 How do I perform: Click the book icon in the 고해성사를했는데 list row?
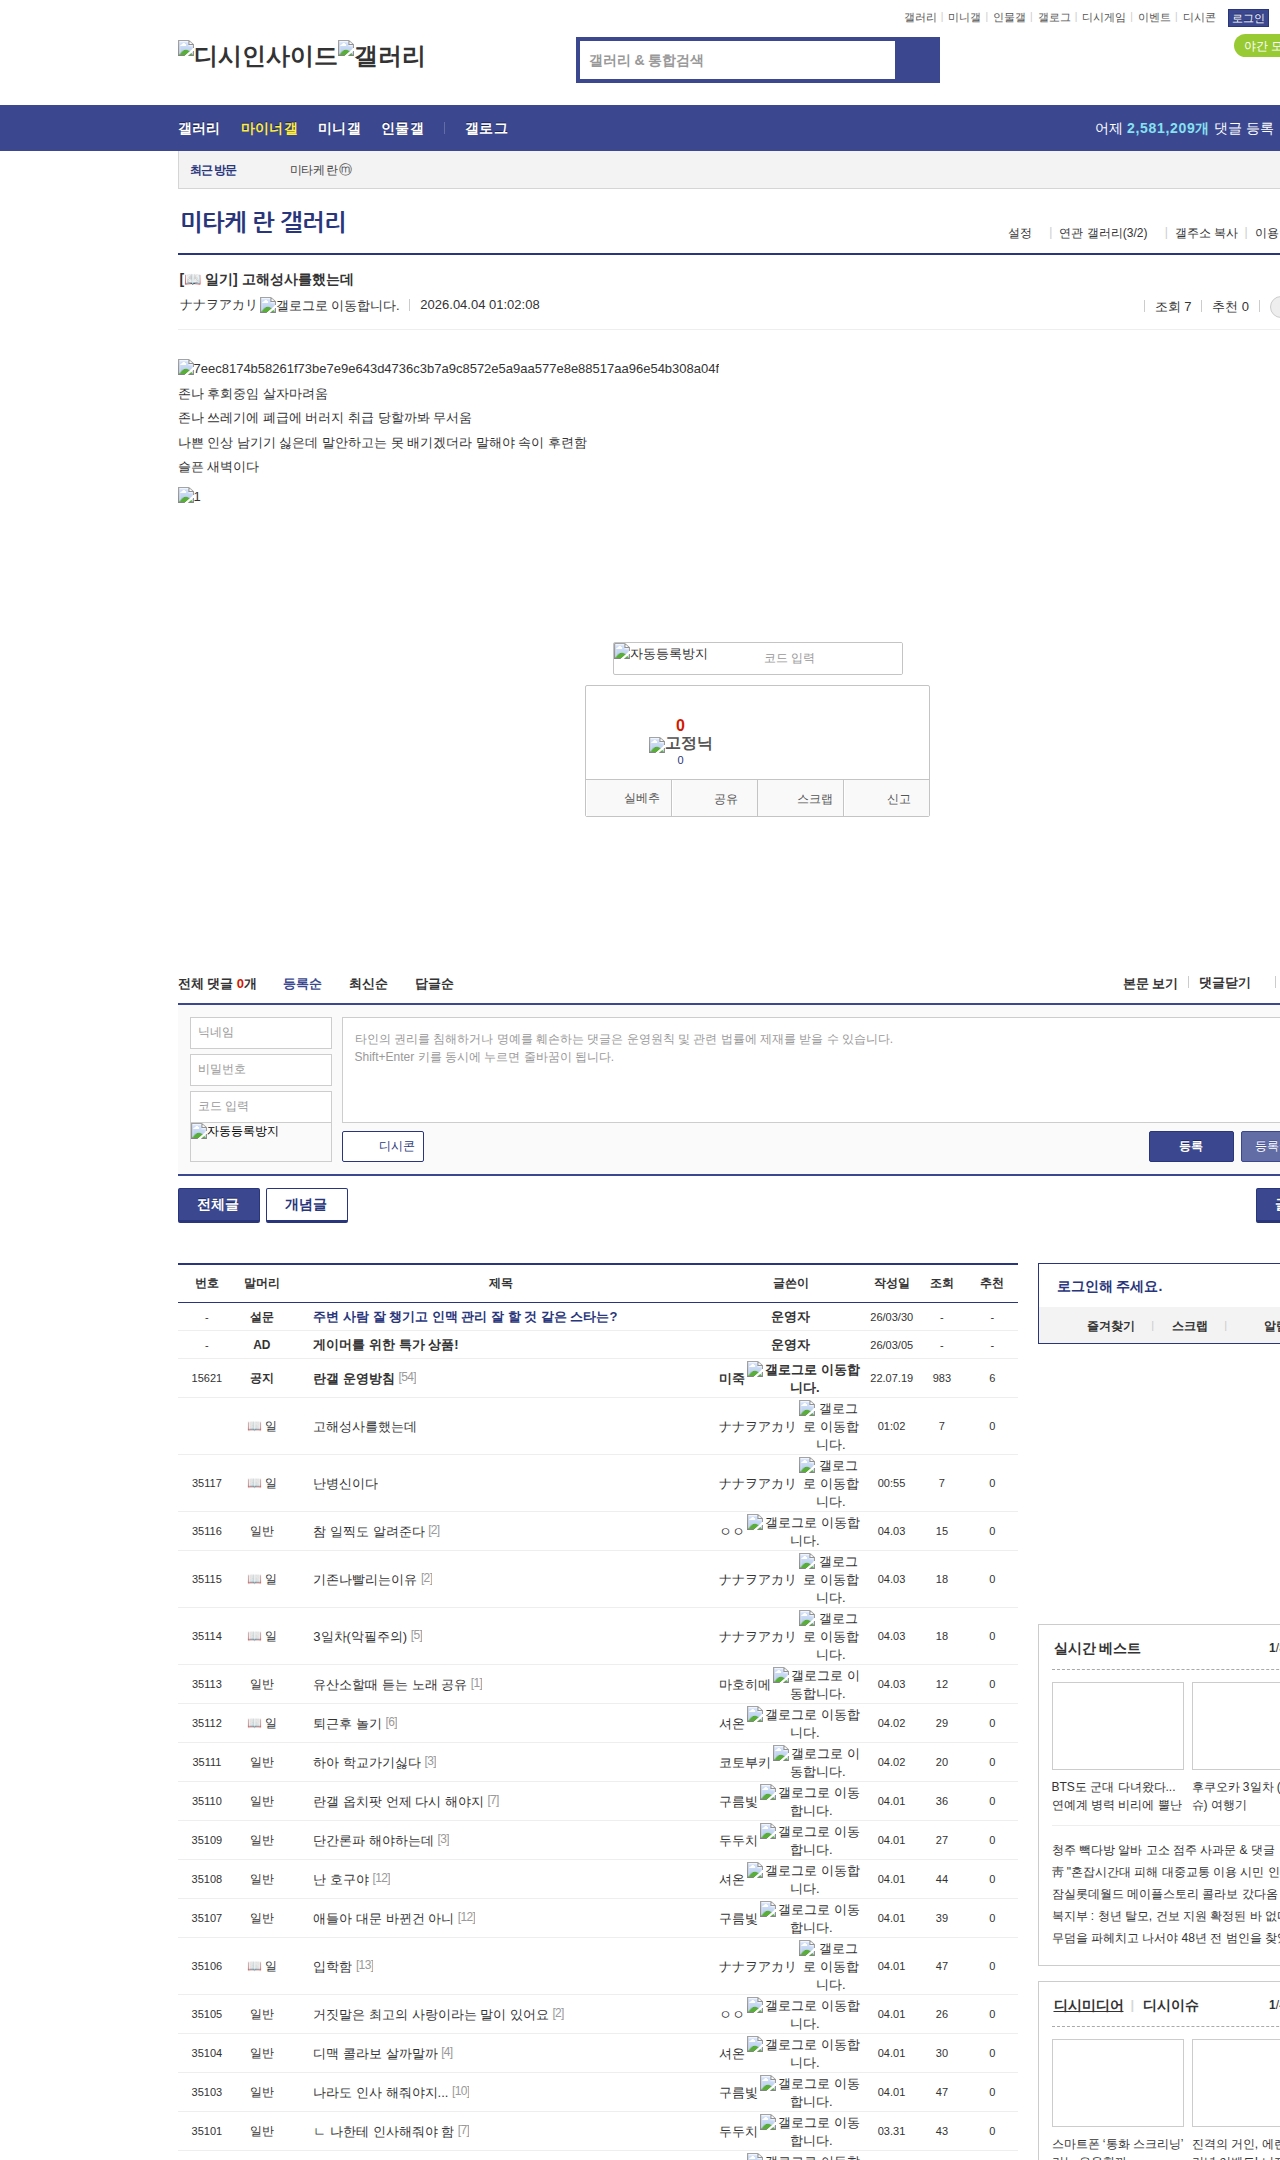[254, 1426]
